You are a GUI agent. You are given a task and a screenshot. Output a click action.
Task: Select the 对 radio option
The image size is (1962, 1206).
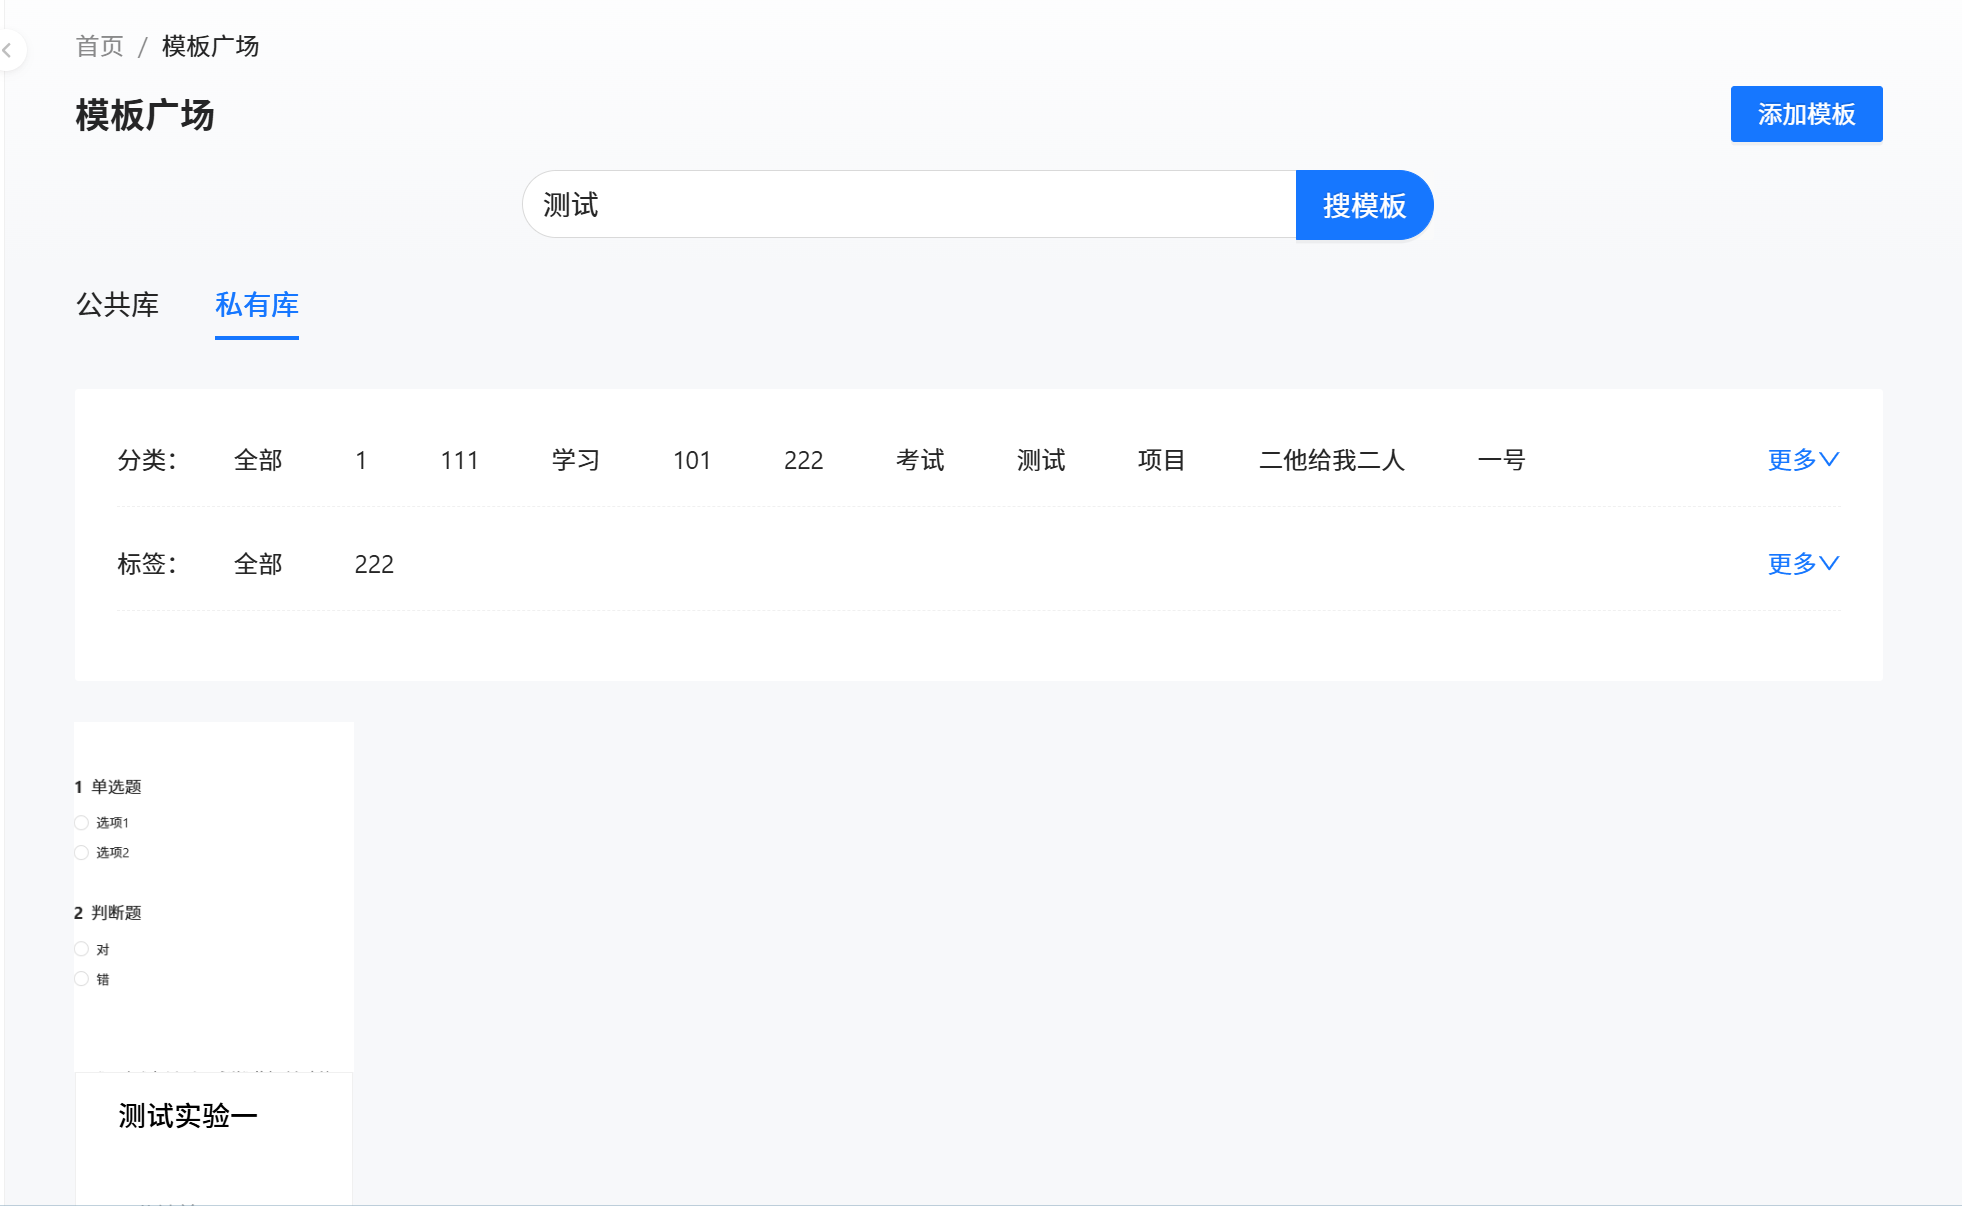(82, 949)
